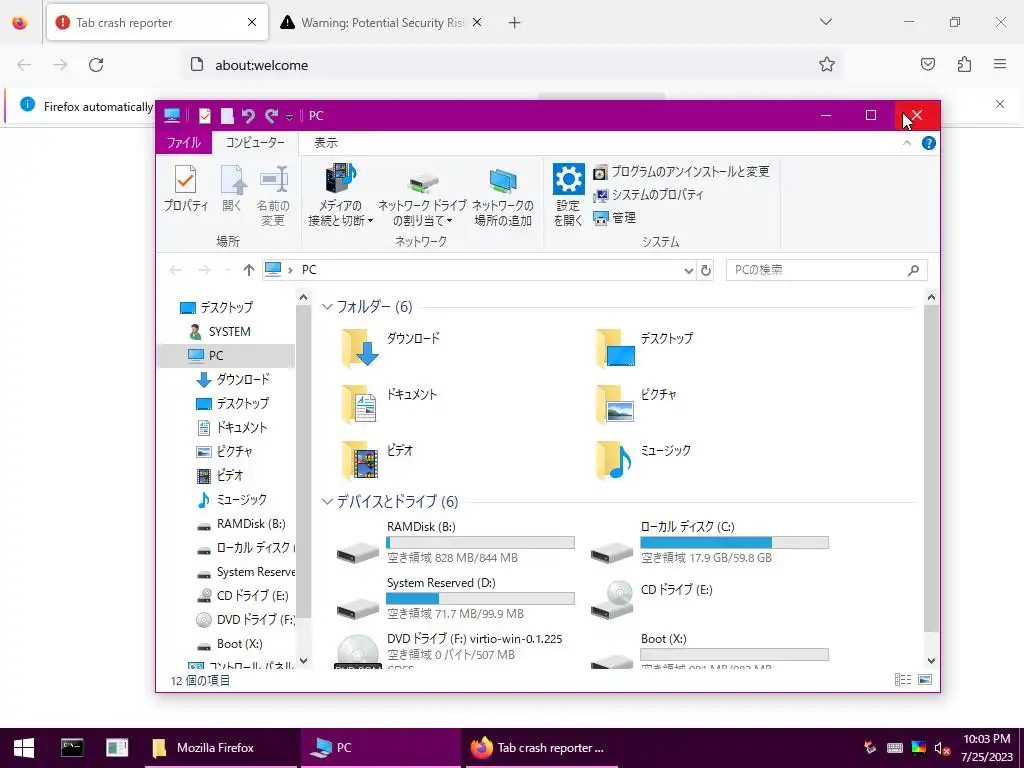Select DVD ドライブ (F:) in navigation tree

[246, 620]
